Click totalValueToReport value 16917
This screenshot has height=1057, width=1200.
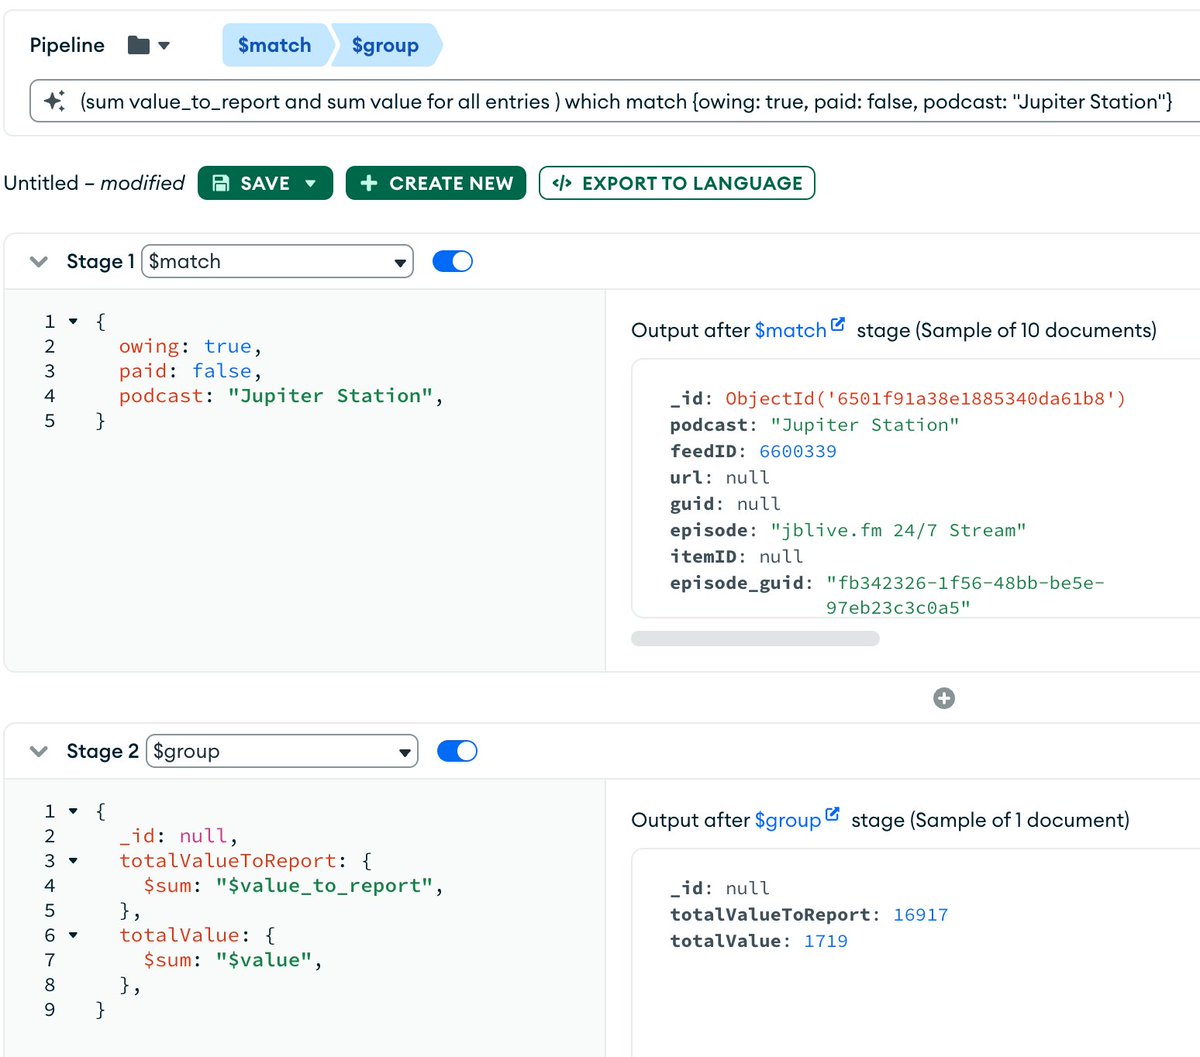point(920,914)
